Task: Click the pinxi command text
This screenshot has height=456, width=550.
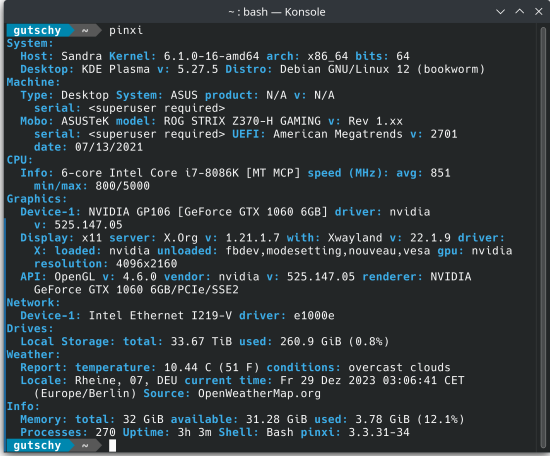Action: coord(126,31)
